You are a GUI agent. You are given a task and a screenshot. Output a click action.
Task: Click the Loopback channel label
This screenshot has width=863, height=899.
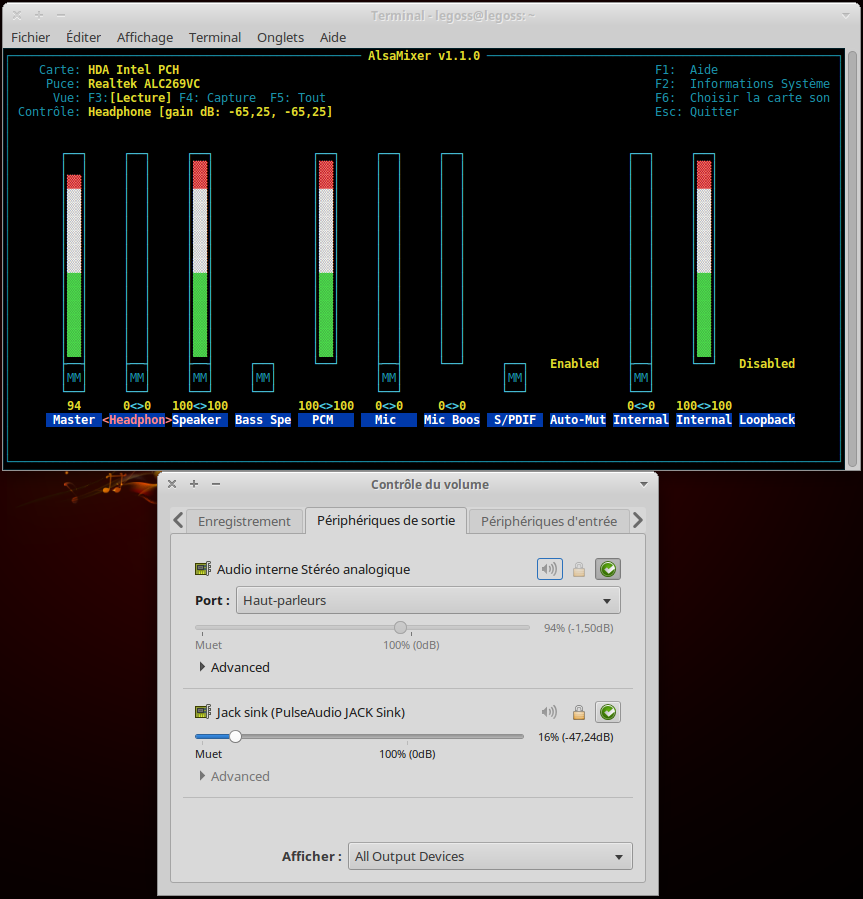click(x=767, y=420)
